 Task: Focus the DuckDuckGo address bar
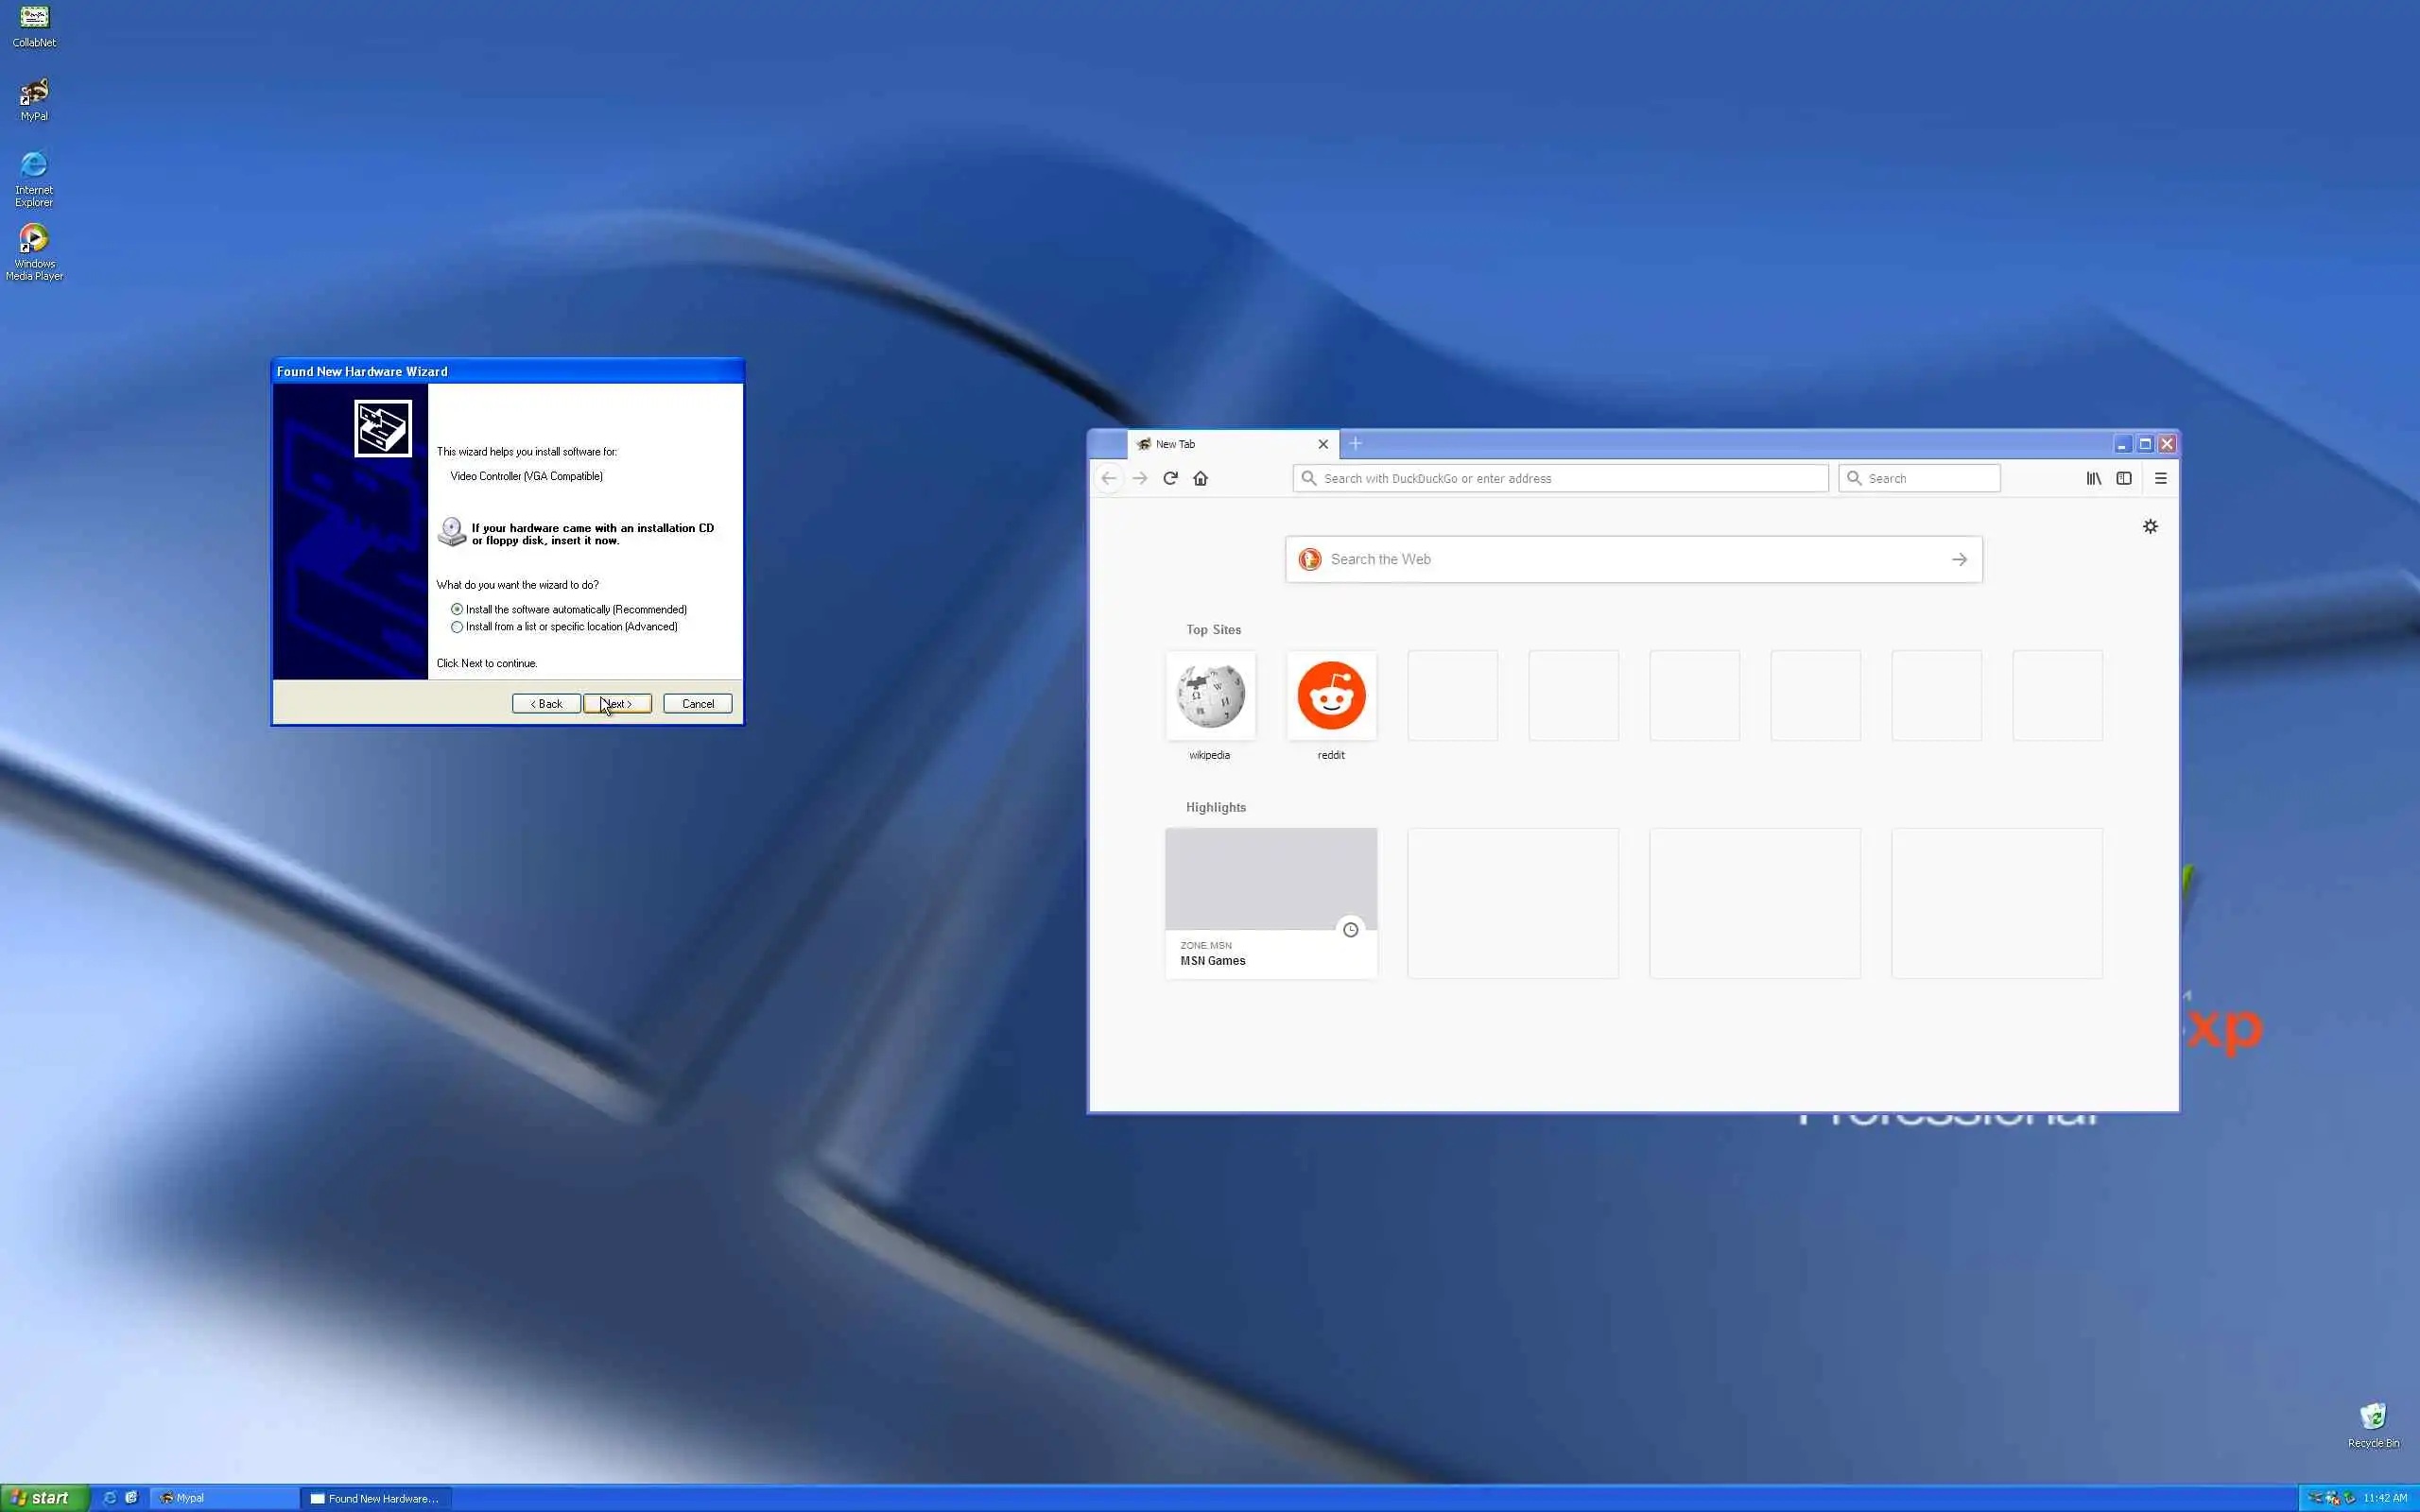click(x=1560, y=478)
